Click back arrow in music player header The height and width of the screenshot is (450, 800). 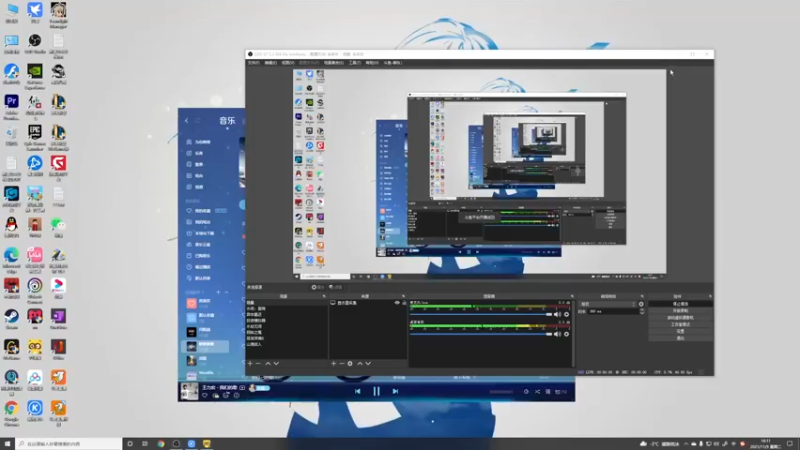click(x=186, y=120)
